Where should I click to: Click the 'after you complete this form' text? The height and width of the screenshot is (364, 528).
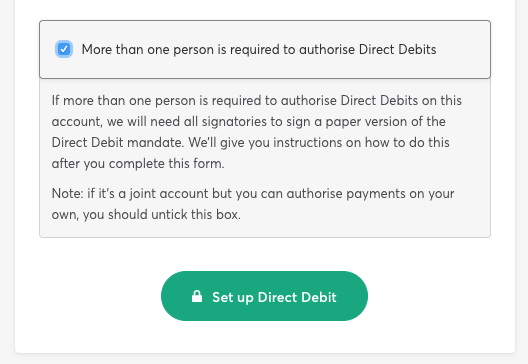138,164
